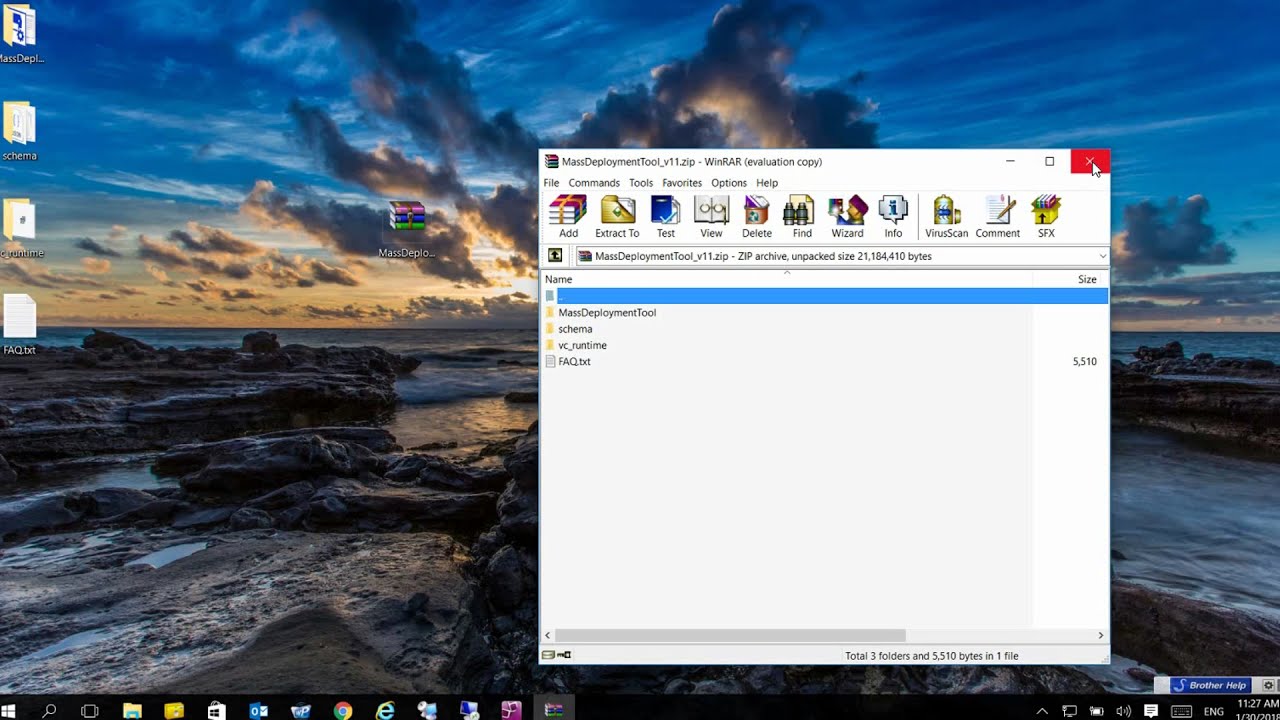Click the Brother Help settings gear
The height and width of the screenshot is (720, 1280).
pyautogui.click(x=1269, y=685)
